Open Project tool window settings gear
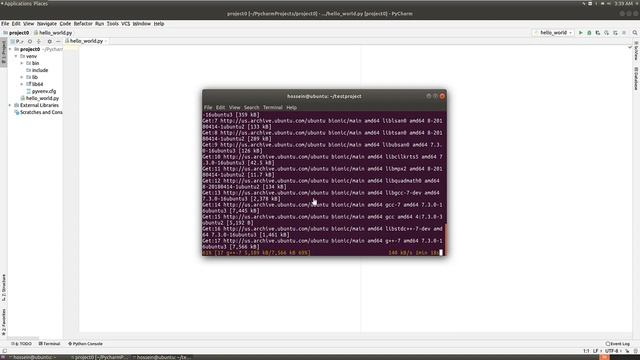This screenshot has height=360, width=640. [x=49, y=41]
